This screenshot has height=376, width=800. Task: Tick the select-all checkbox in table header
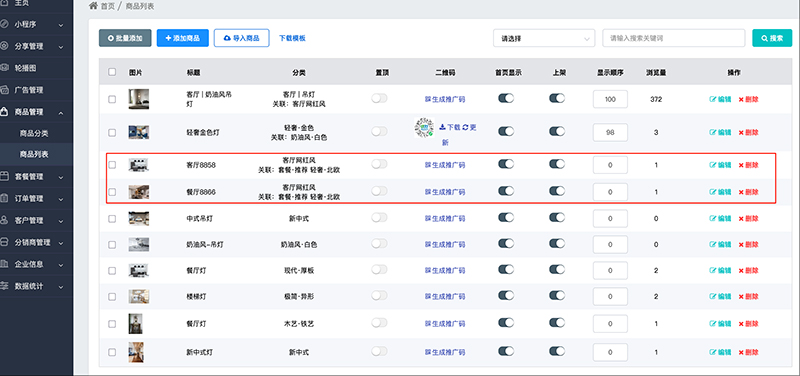pos(112,72)
